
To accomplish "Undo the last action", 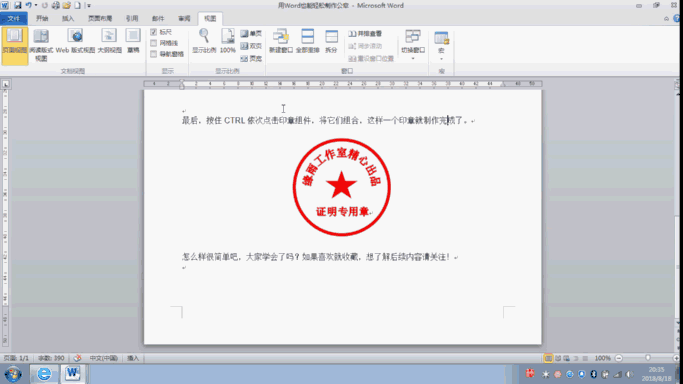I will pyautogui.click(x=28, y=5).
